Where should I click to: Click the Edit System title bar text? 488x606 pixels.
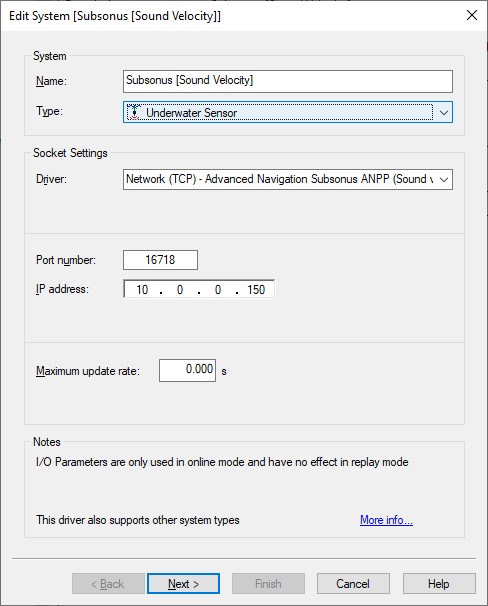115,16
